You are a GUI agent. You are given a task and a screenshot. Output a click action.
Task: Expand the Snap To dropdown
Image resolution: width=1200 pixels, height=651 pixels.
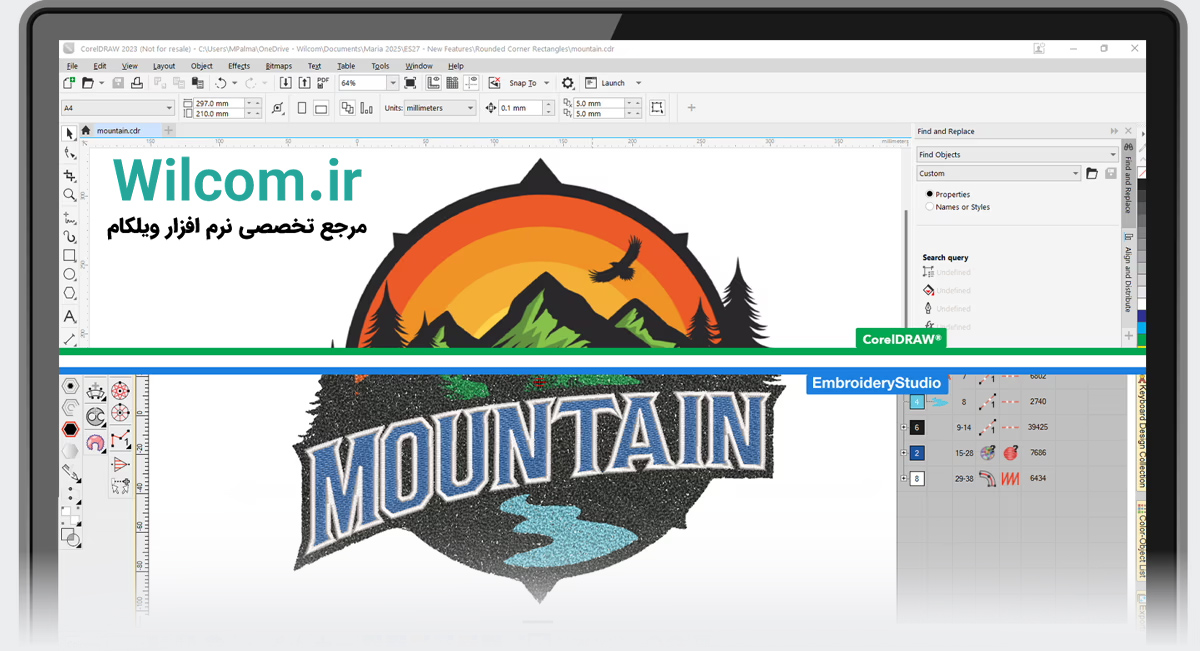(547, 83)
